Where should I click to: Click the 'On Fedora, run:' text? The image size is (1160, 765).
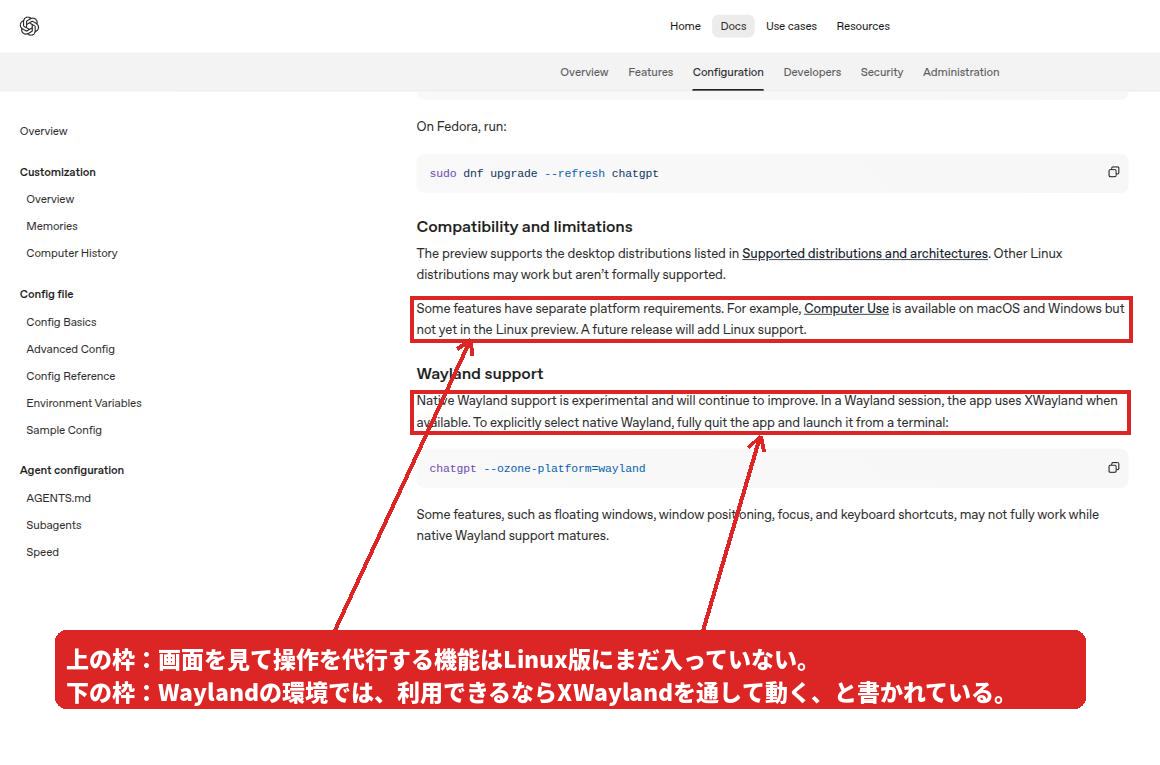462,127
